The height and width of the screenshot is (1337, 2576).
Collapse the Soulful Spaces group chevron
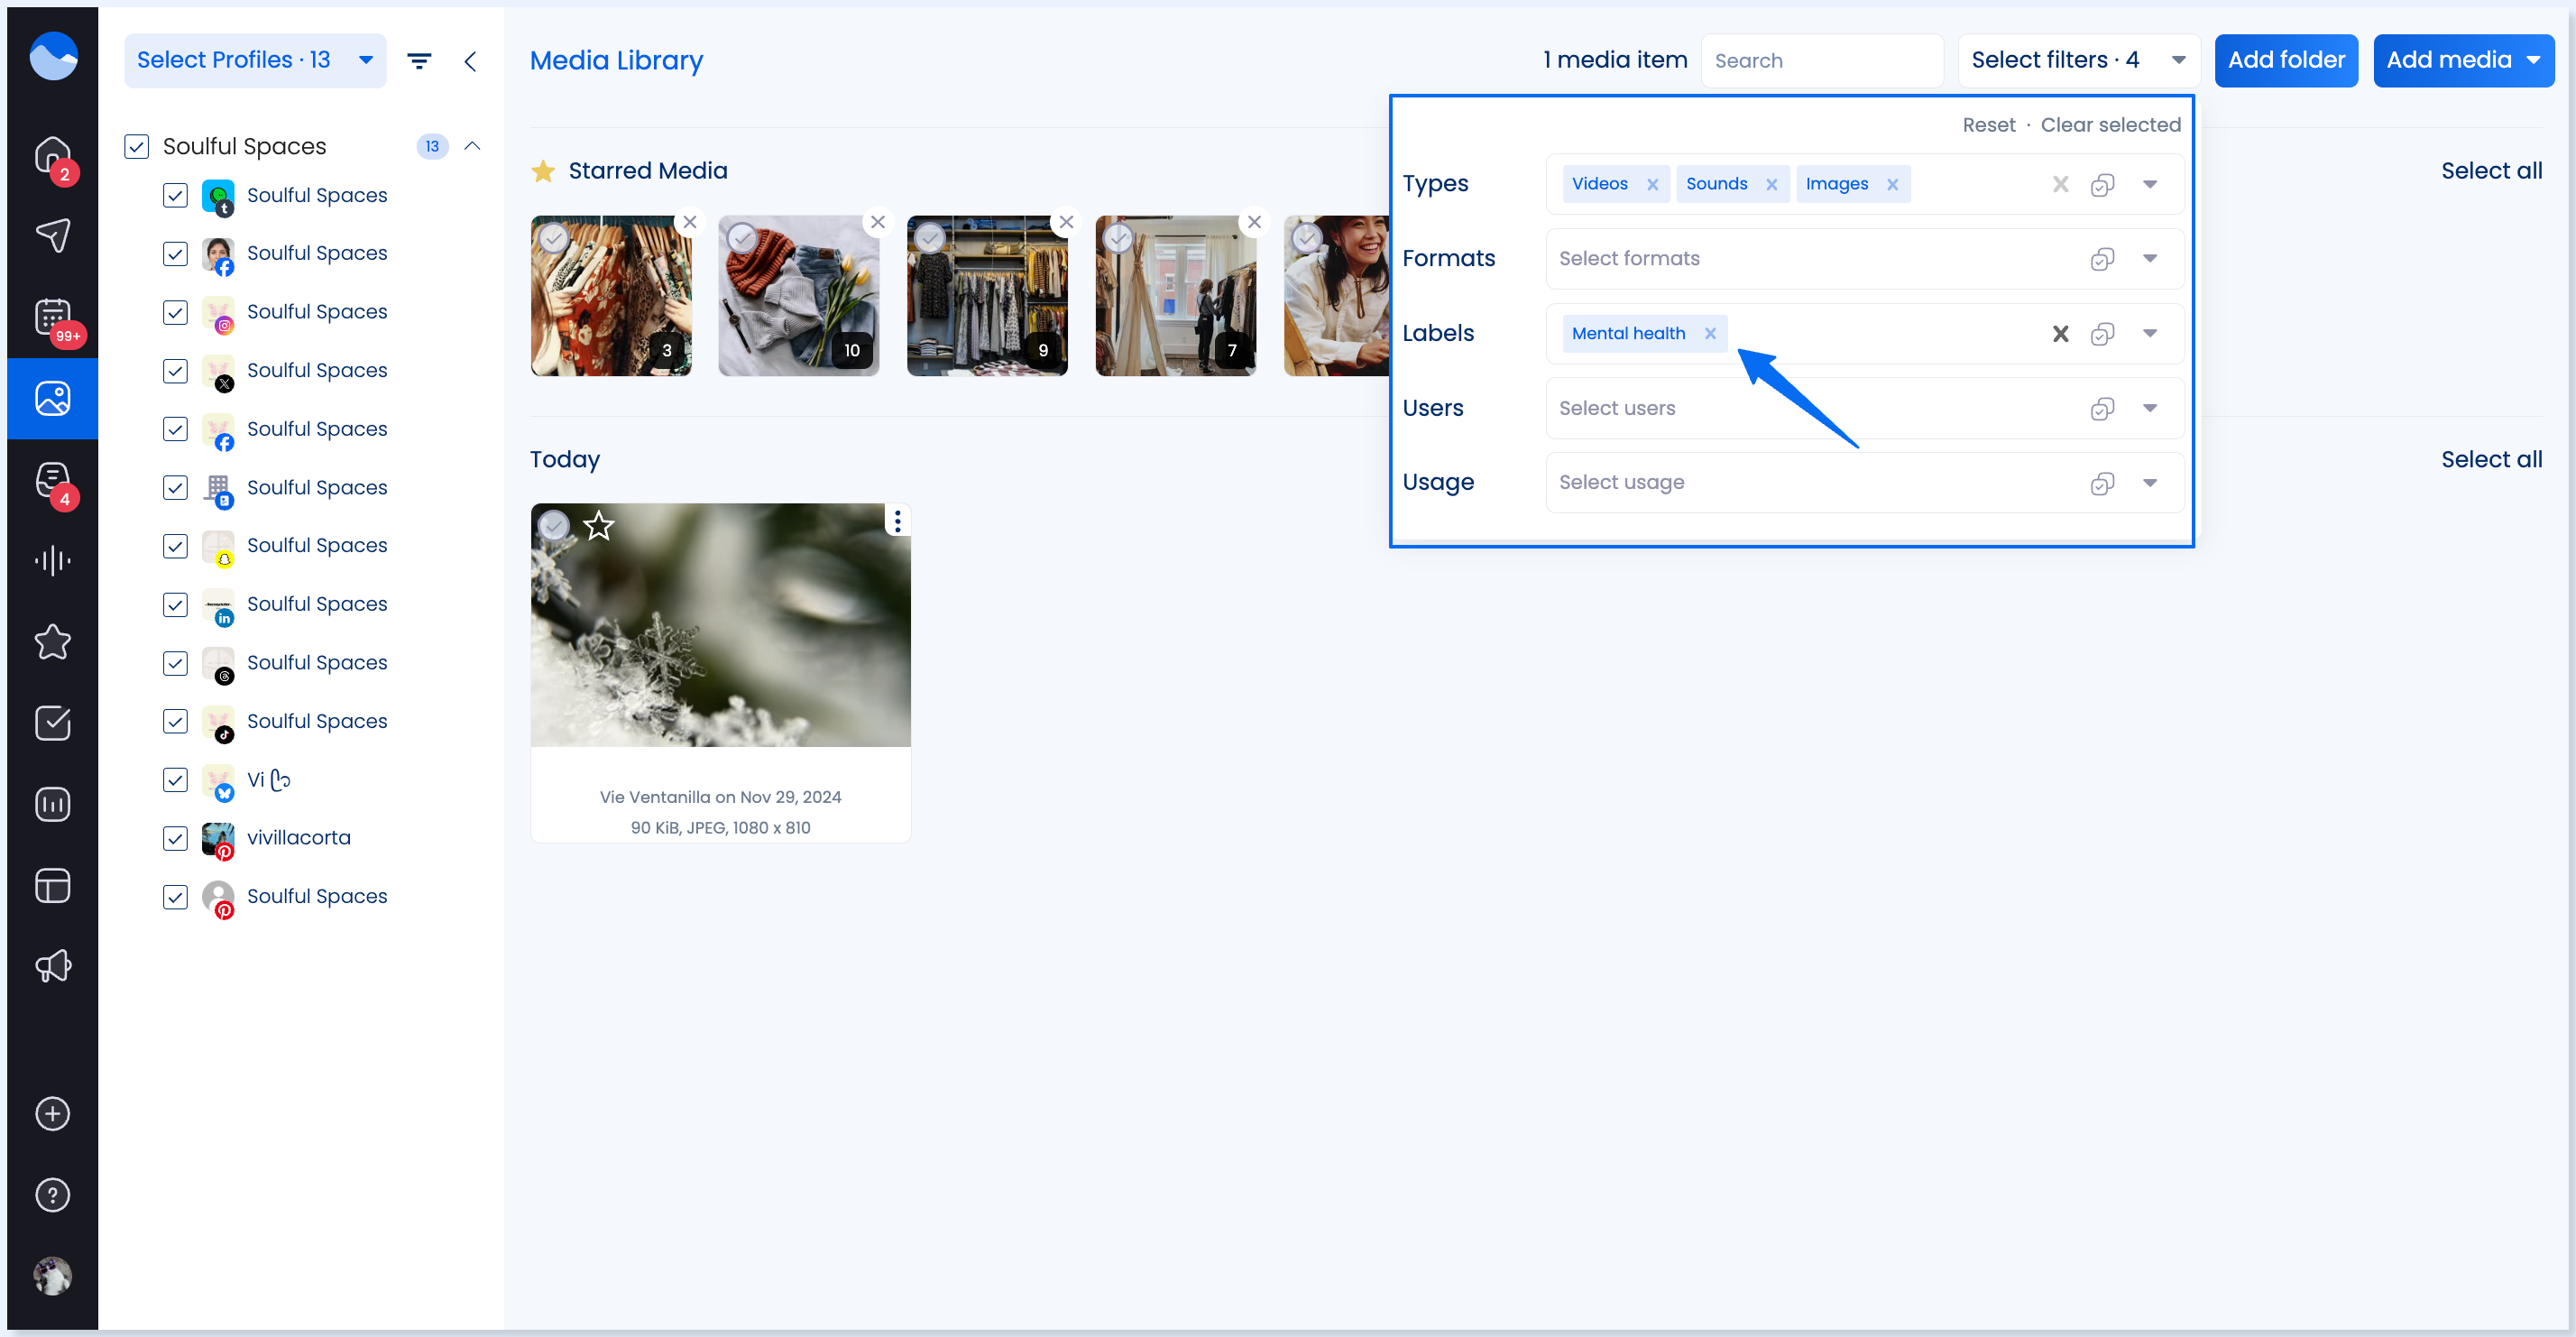[x=472, y=146]
